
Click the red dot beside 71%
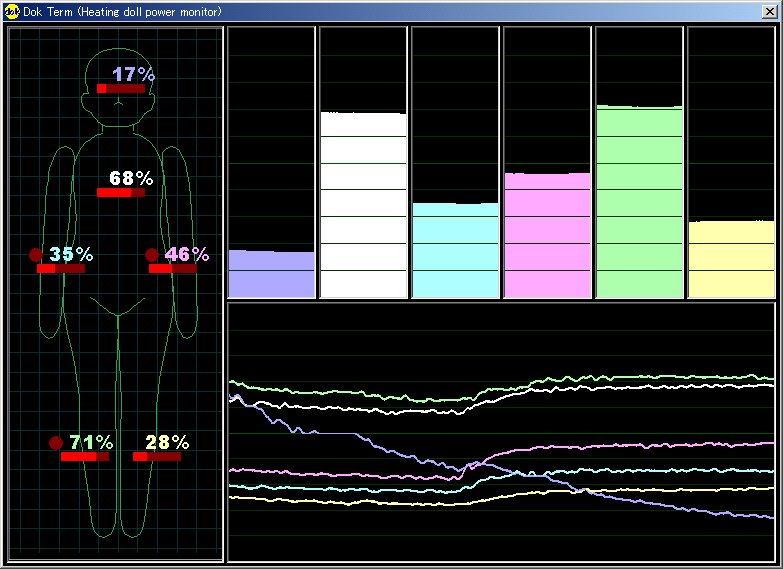(56, 443)
